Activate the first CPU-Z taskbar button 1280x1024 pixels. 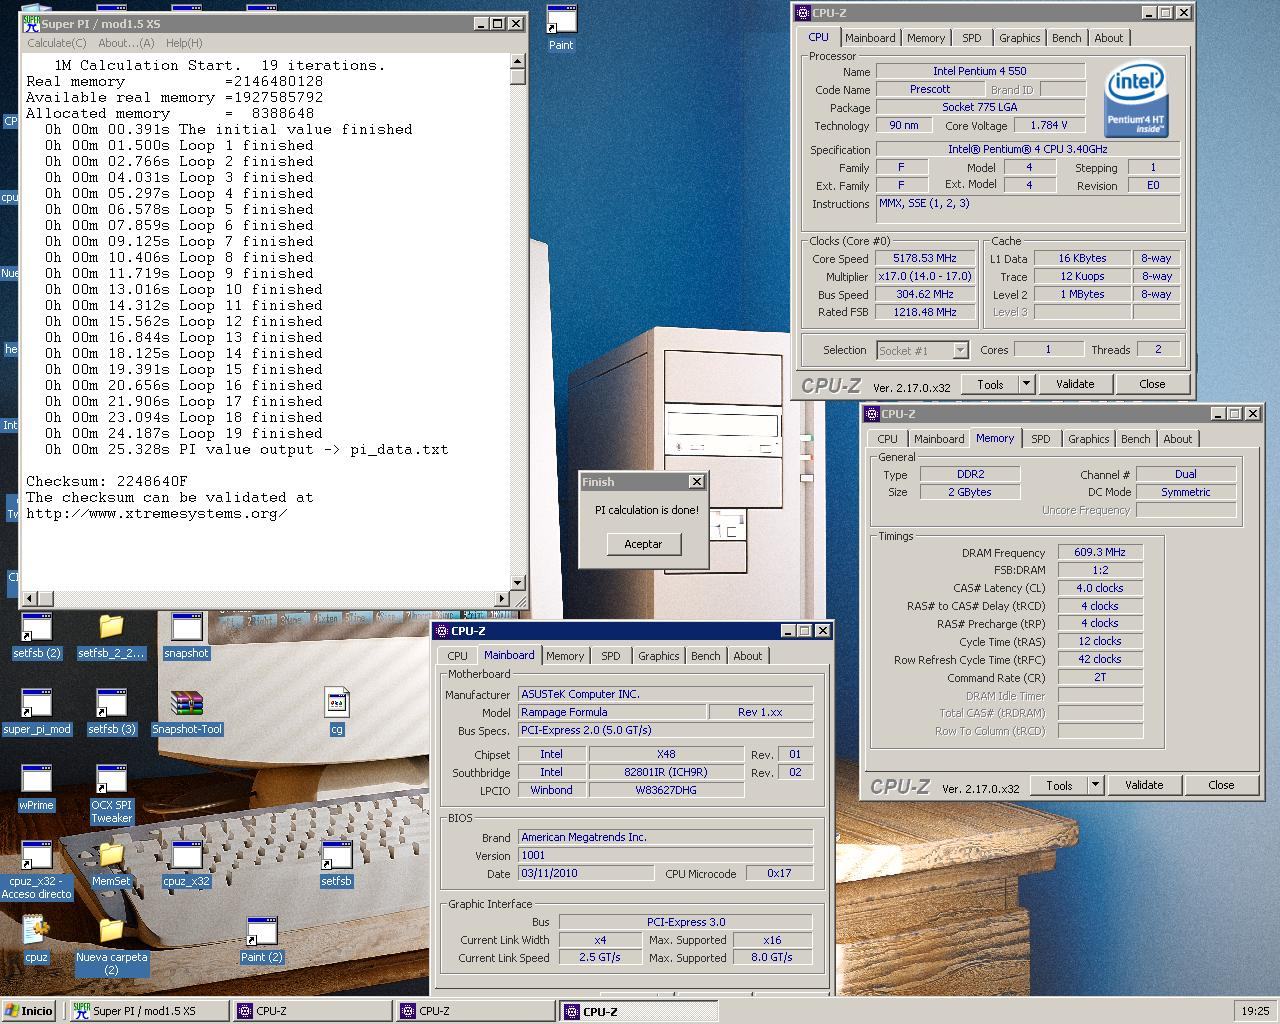(x=312, y=1011)
